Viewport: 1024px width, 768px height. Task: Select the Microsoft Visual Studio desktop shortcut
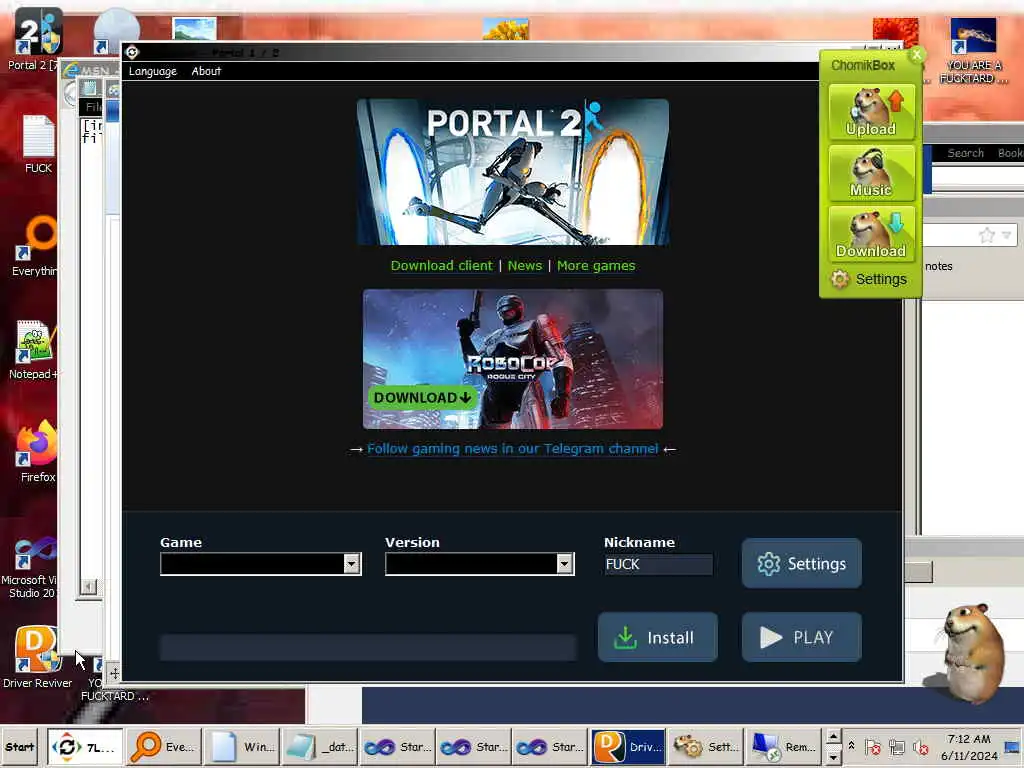click(30, 567)
